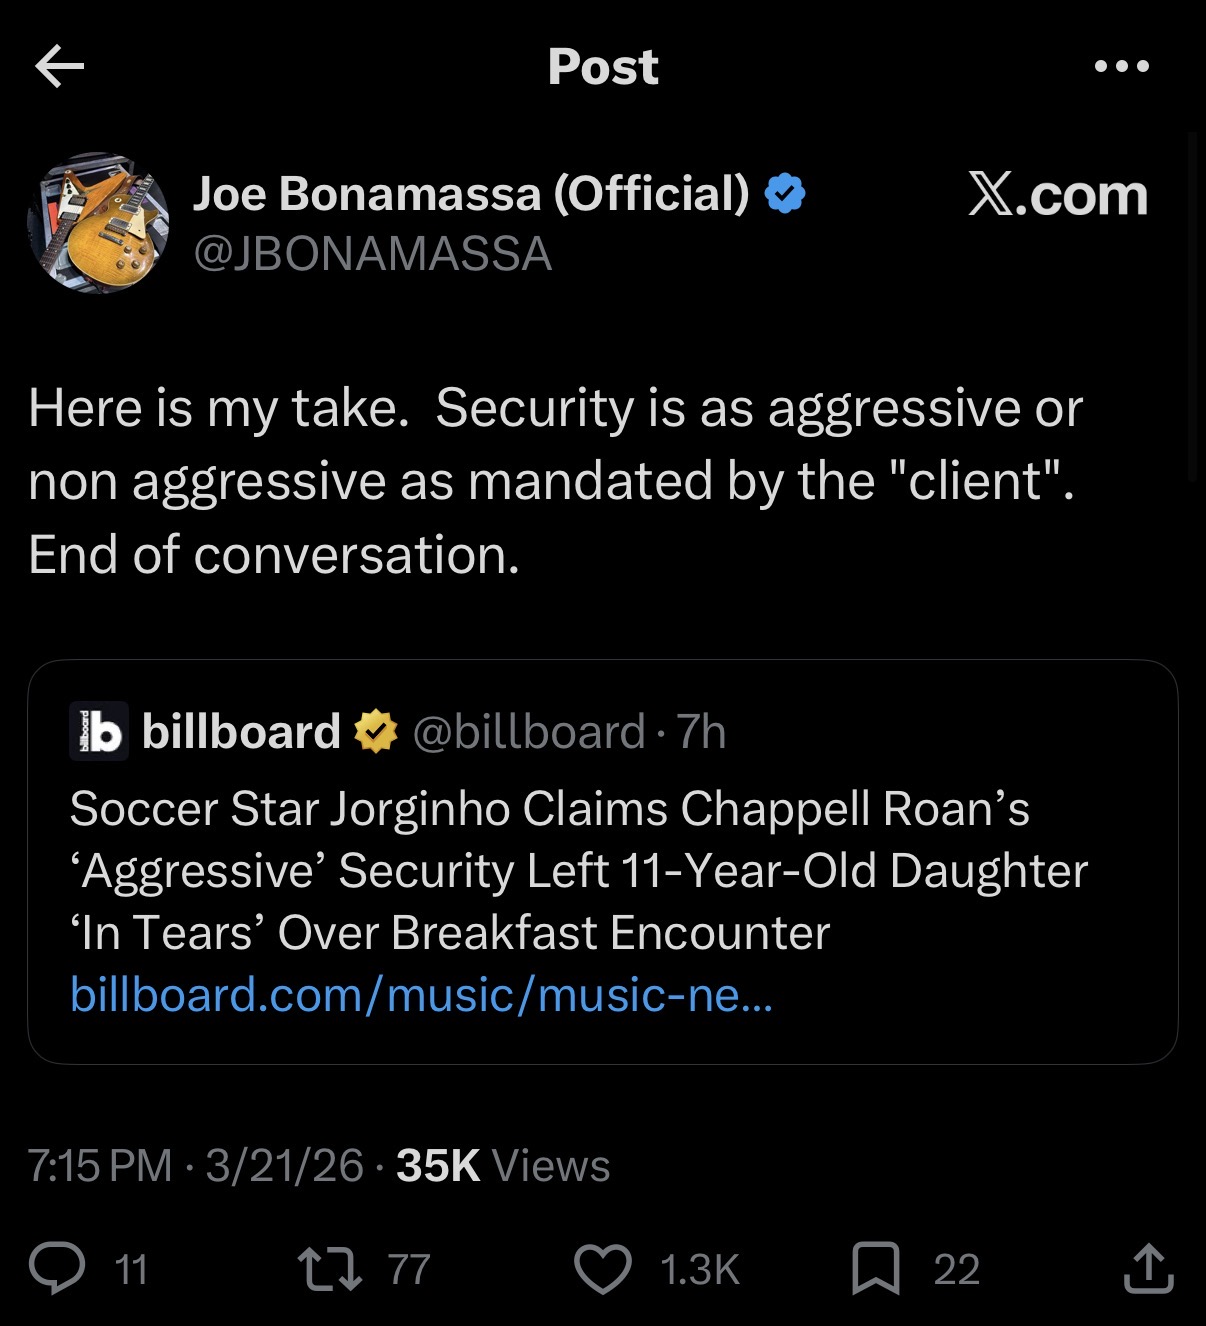
Task: Tap the repost arrows icon
Action: tap(329, 1268)
